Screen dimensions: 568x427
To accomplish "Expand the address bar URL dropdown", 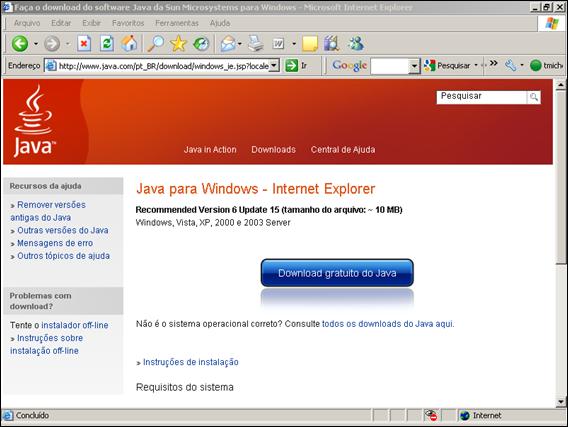I will [x=274, y=66].
